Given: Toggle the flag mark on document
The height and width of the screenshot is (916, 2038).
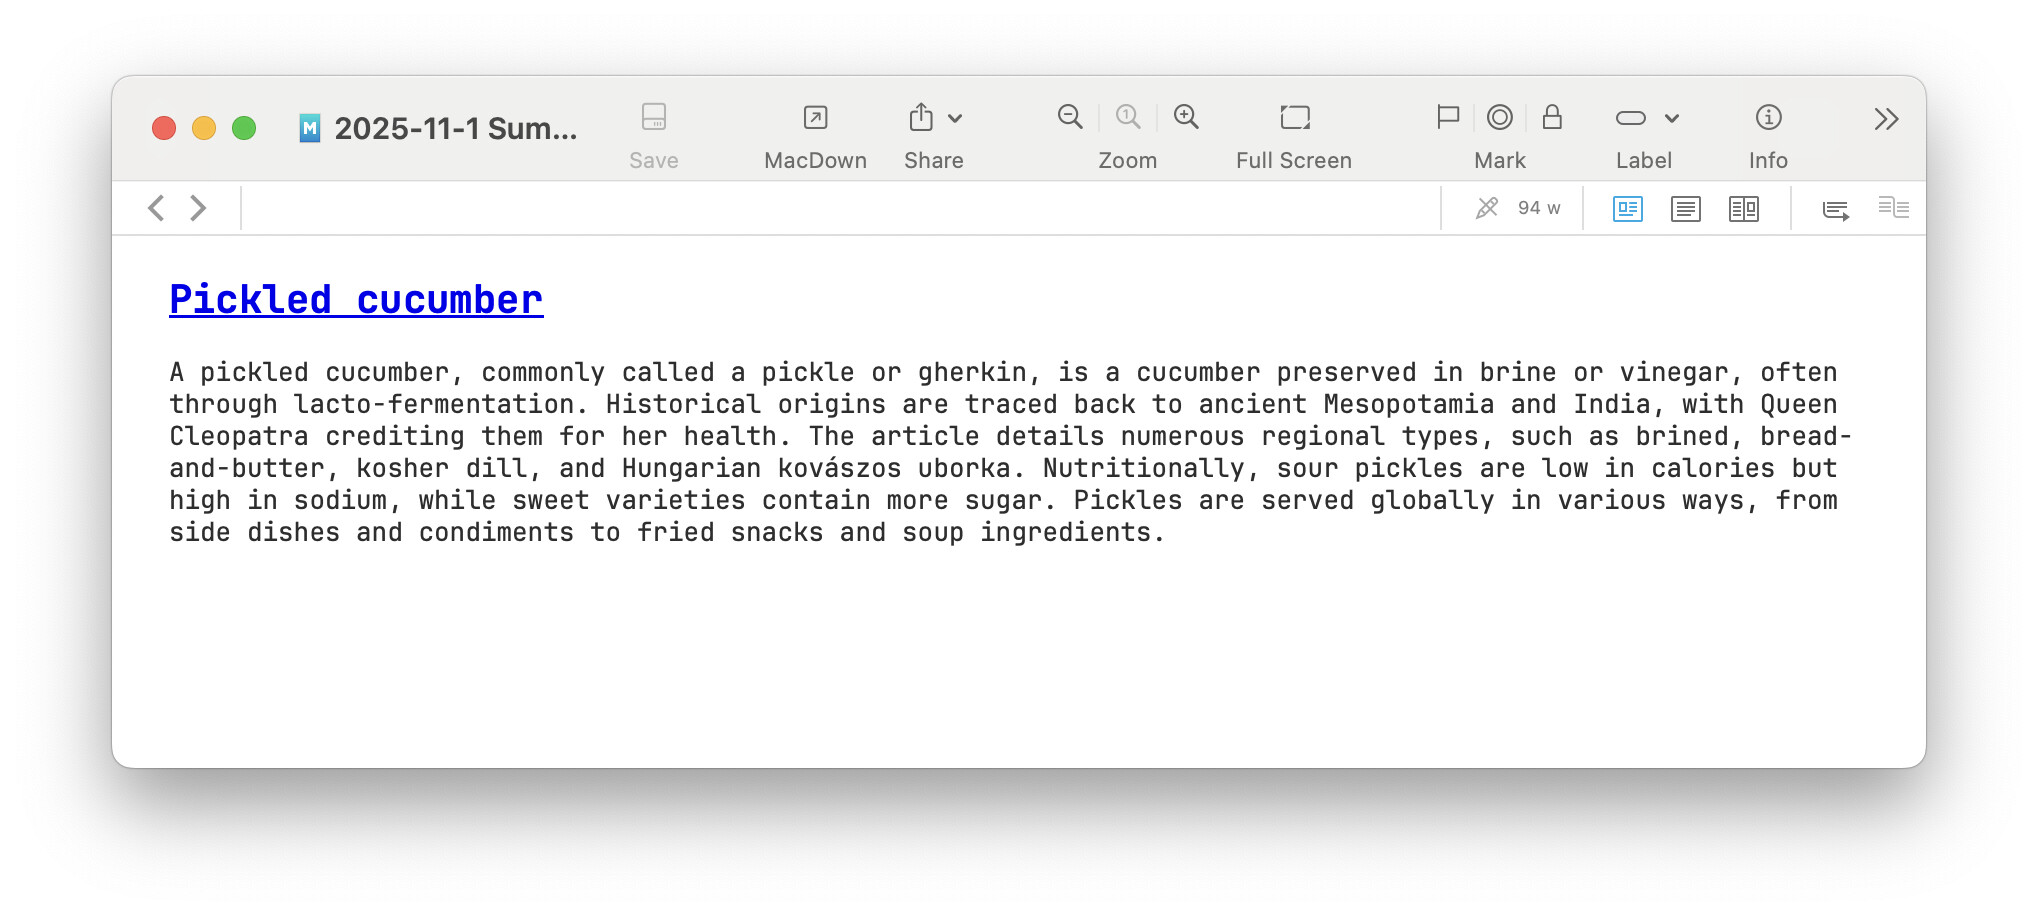Looking at the screenshot, I should click(x=1447, y=118).
